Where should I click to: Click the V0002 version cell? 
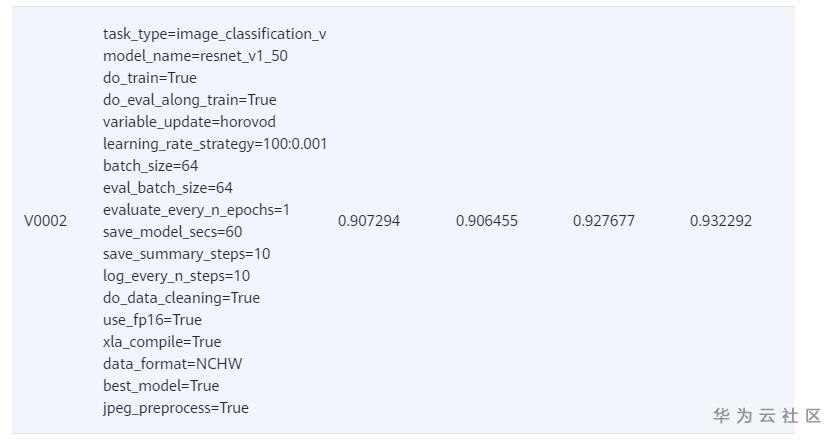click(45, 221)
